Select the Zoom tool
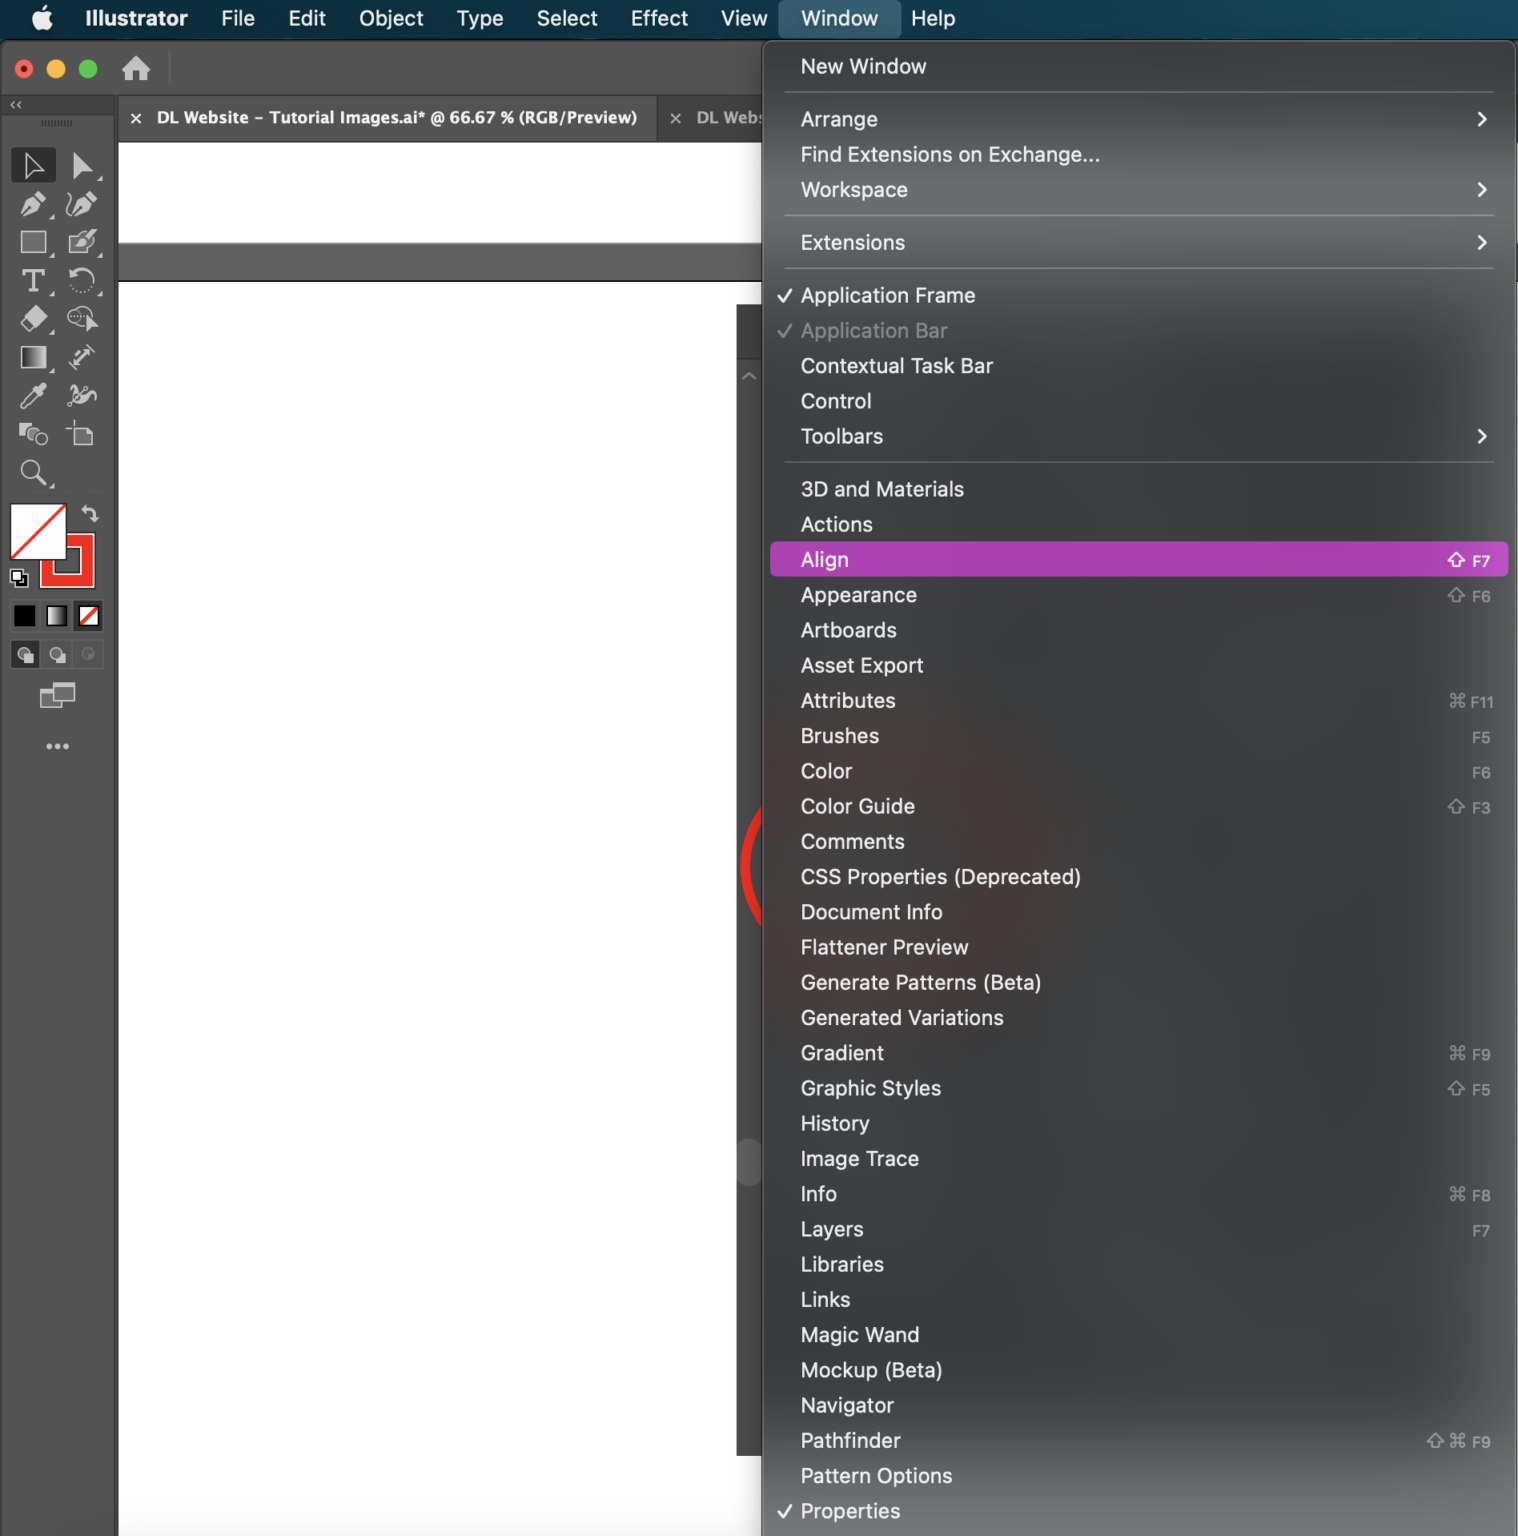This screenshot has height=1536, width=1518. (x=33, y=473)
